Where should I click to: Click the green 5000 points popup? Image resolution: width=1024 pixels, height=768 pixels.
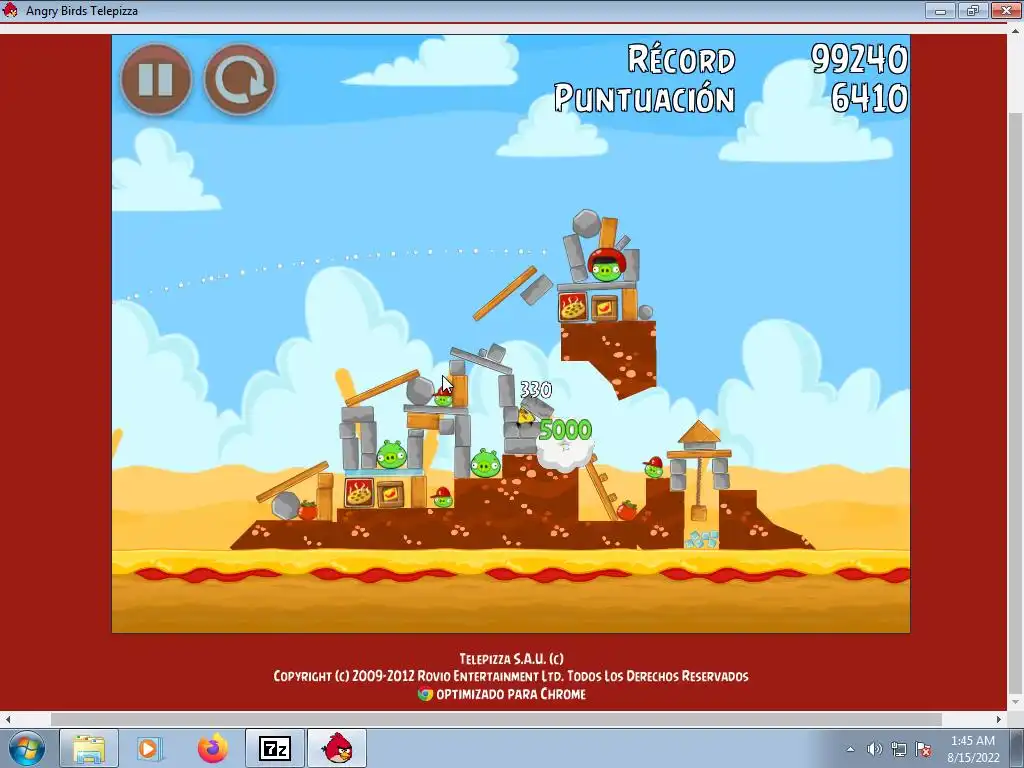click(x=566, y=430)
